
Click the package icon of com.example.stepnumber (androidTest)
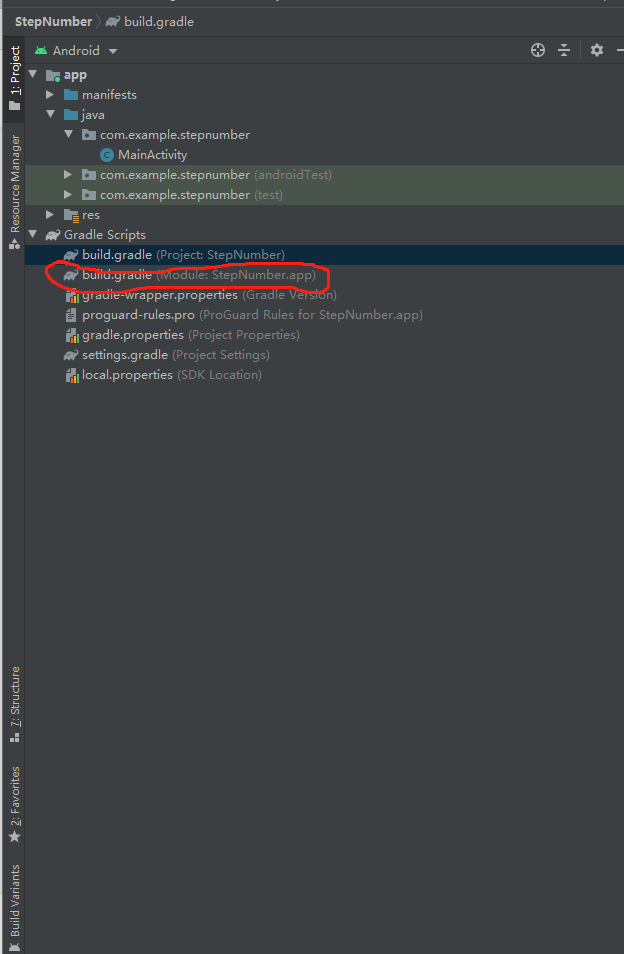pos(89,175)
